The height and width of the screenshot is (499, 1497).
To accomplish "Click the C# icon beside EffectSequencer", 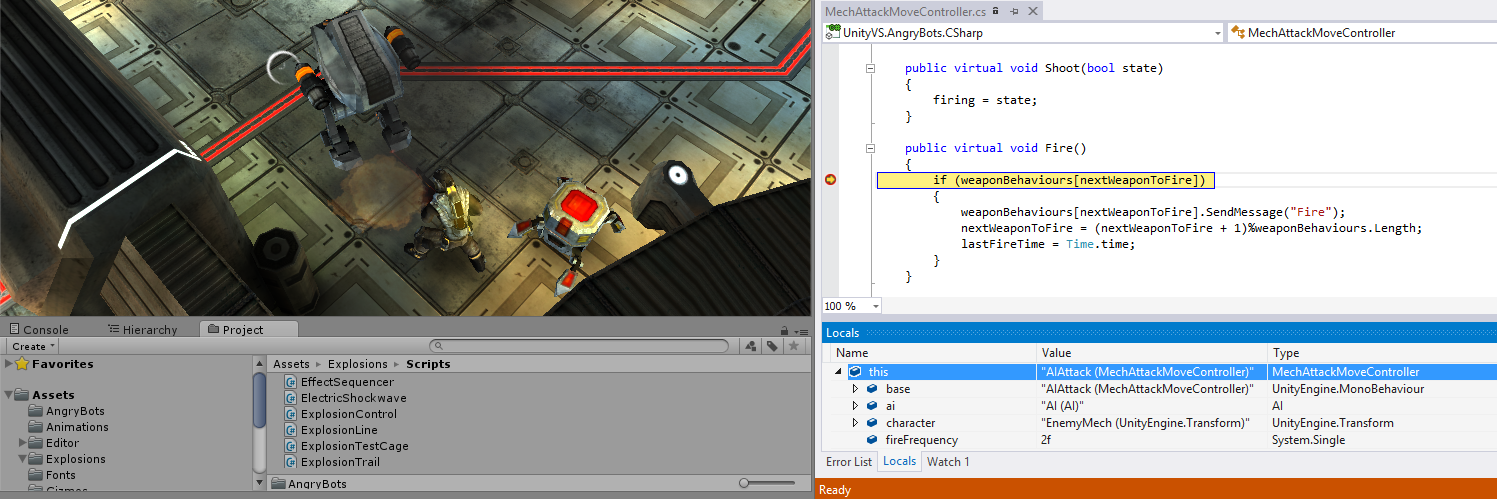I will (291, 382).
